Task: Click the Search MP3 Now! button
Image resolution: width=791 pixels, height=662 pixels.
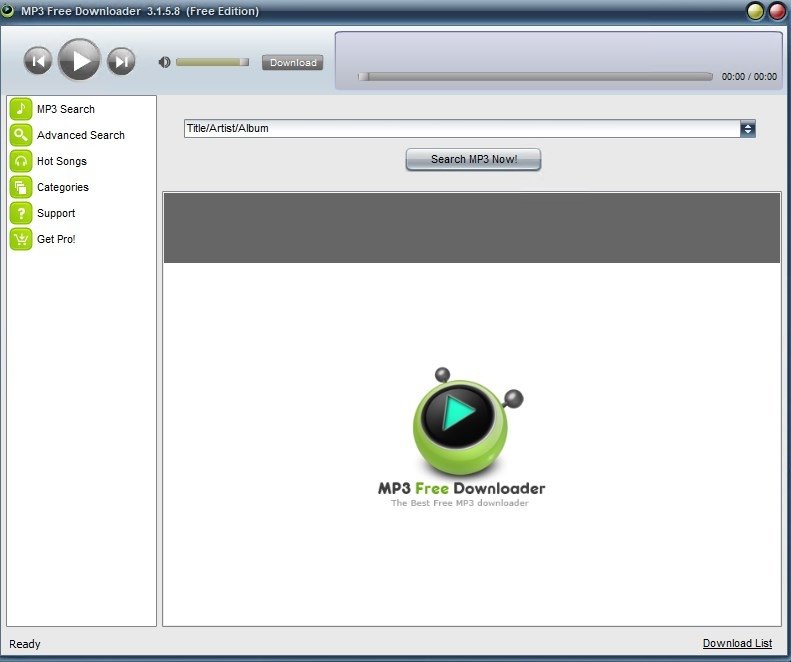Action: [x=473, y=159]
